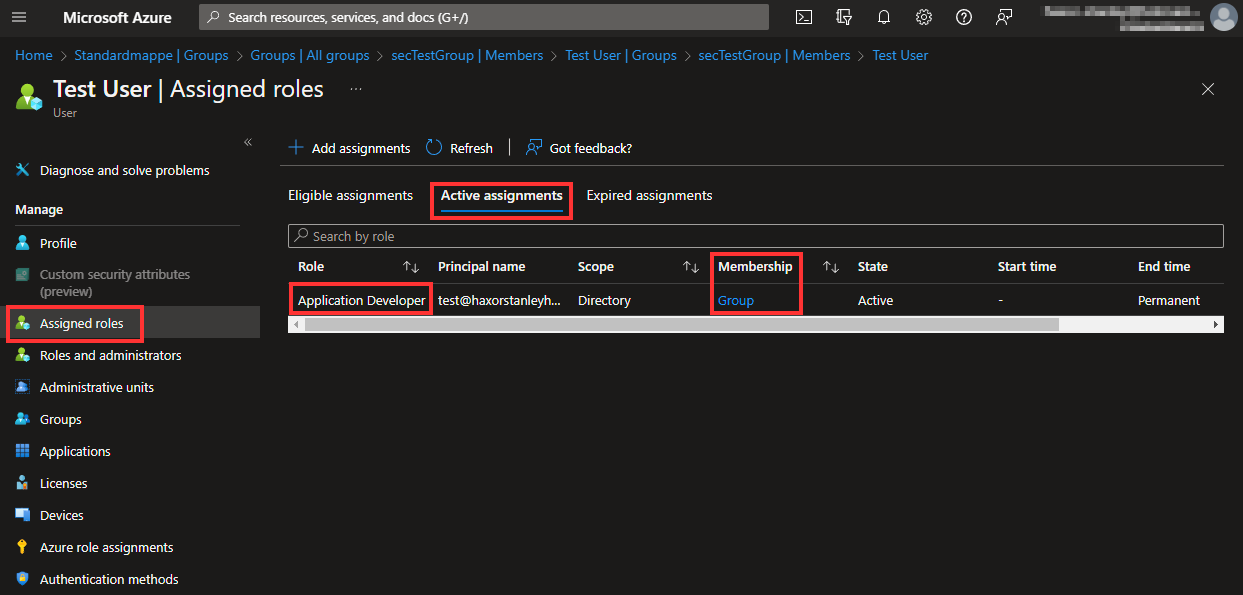Screen dimensions: 1243x595
Task: Open the notifications bell
Action: pyautogui.click(x=884, y=17)
